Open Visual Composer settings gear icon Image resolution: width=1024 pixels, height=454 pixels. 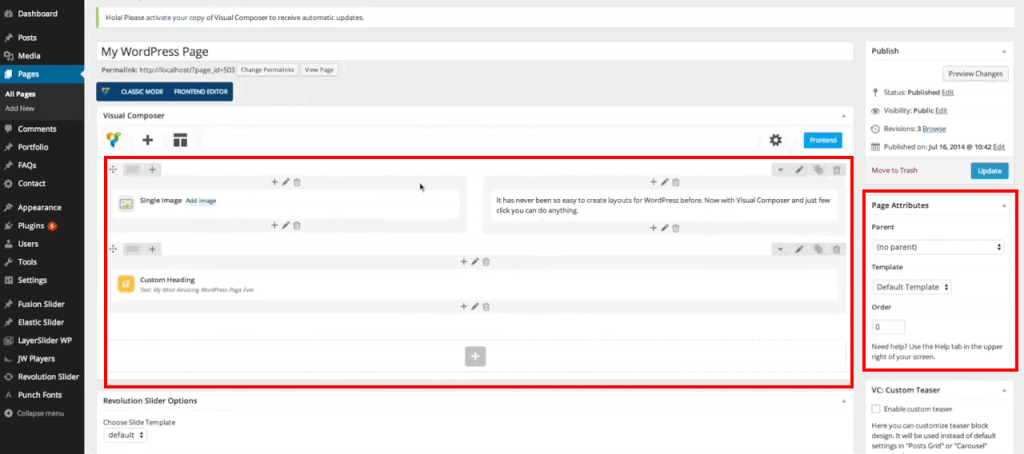click(775, 140)
